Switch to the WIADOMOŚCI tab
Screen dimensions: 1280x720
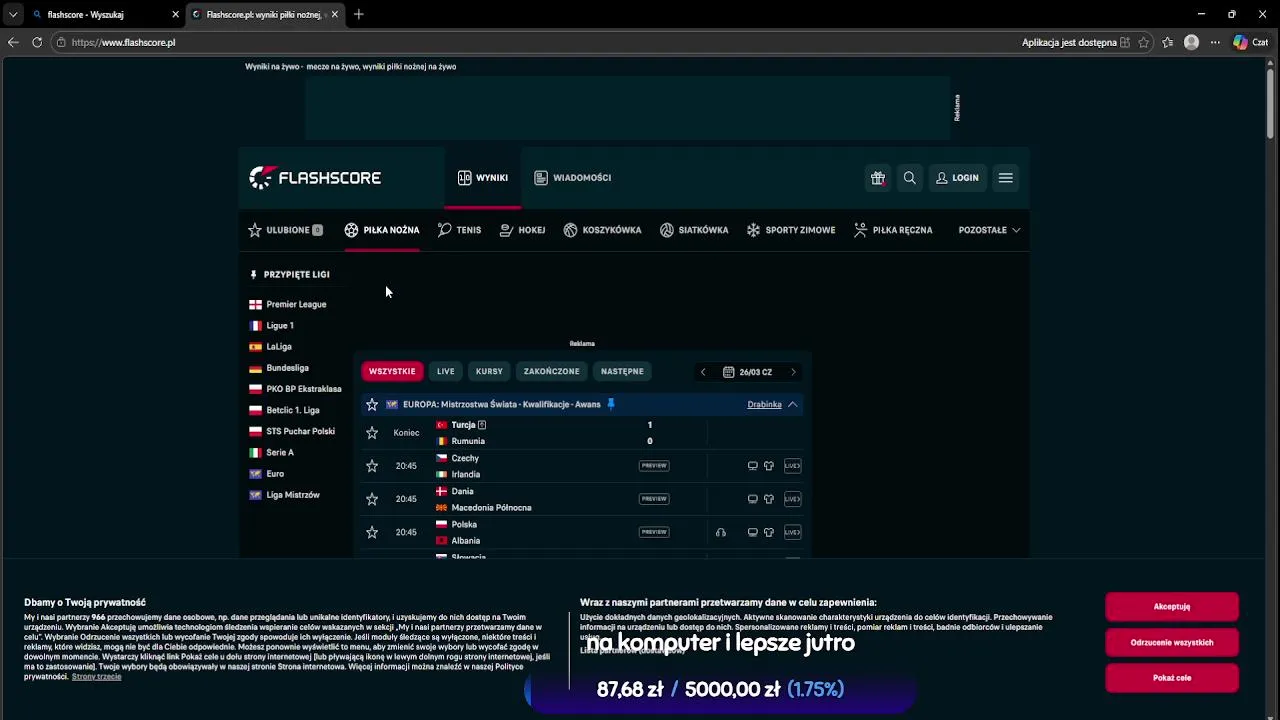pyautogui.click(x=573, y=178)
